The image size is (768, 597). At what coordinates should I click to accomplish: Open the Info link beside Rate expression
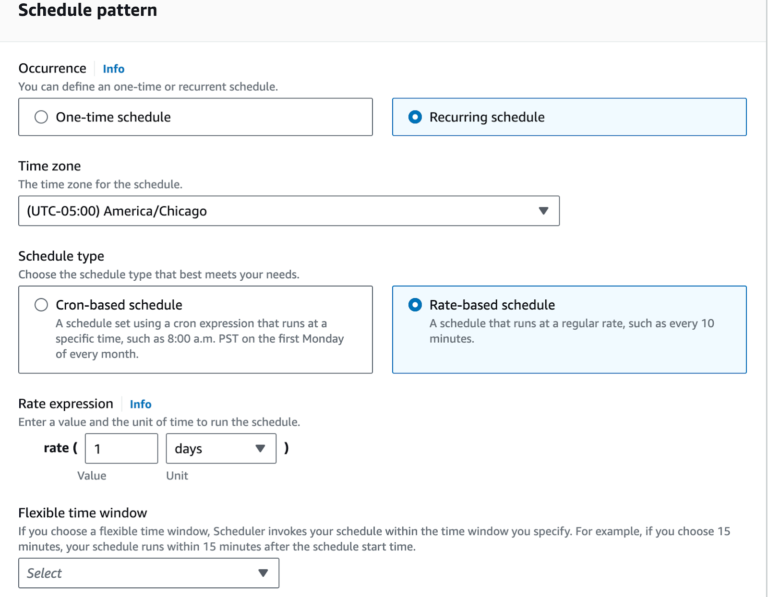tap(140, 404)
